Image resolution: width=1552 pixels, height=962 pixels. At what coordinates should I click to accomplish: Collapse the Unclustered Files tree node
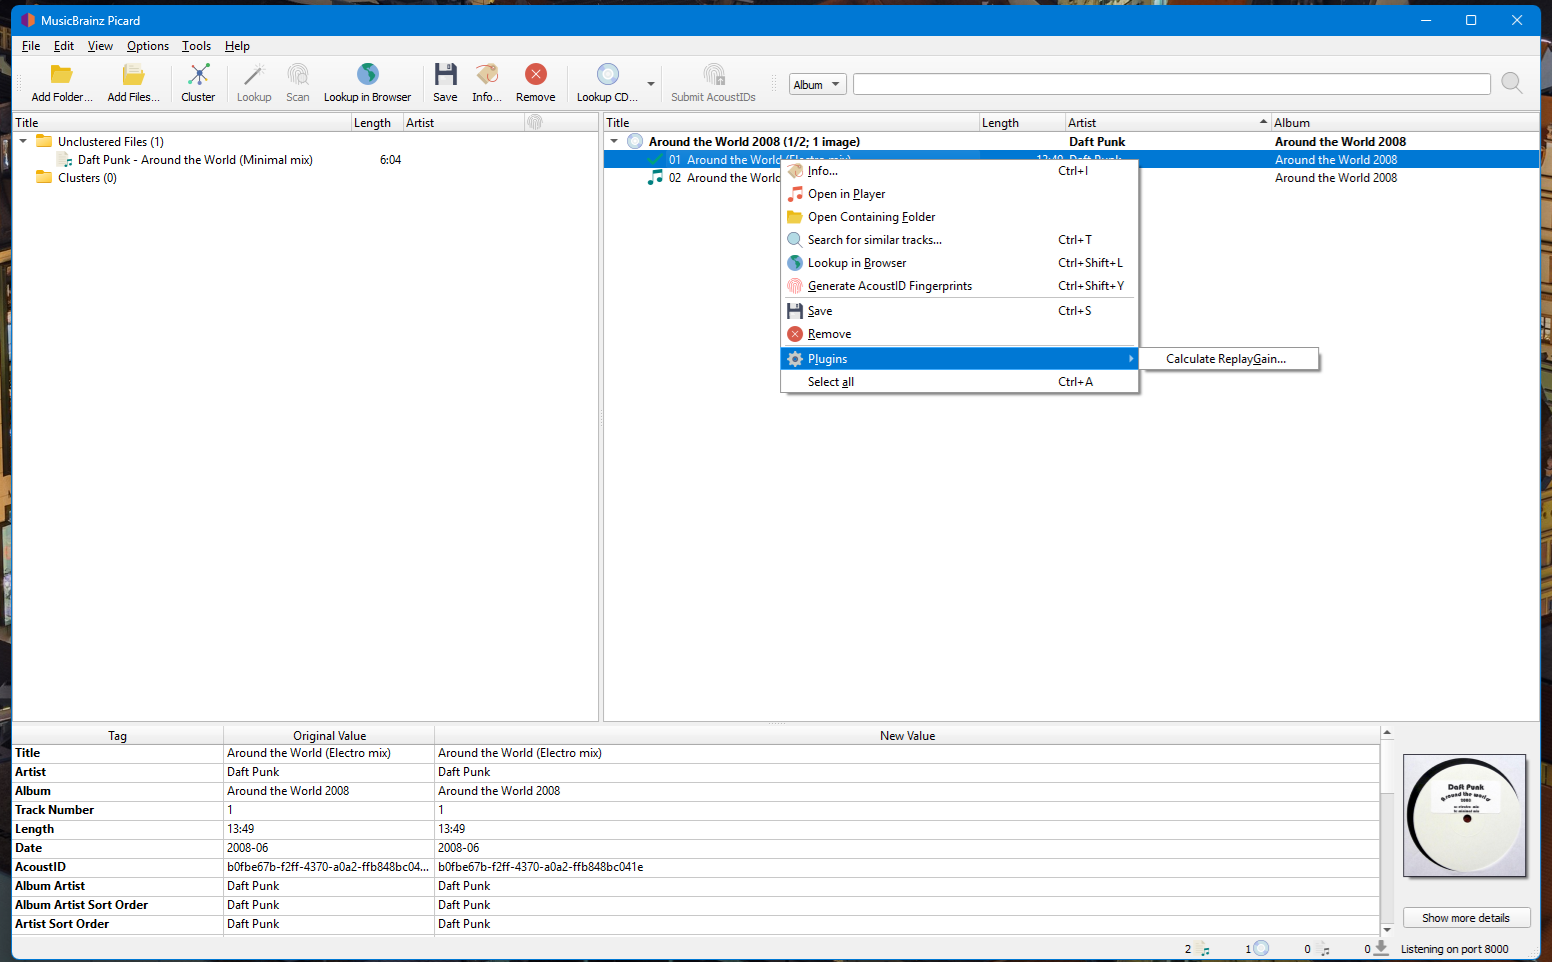pos(23,142)
